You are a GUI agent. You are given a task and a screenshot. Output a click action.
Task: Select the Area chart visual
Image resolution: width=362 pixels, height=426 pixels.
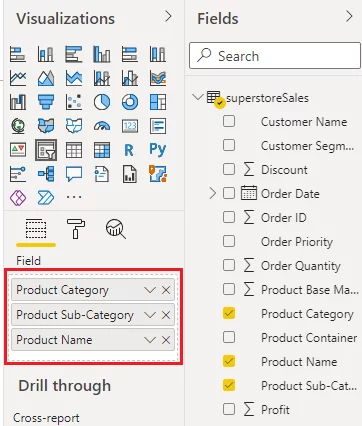[46, 78]
